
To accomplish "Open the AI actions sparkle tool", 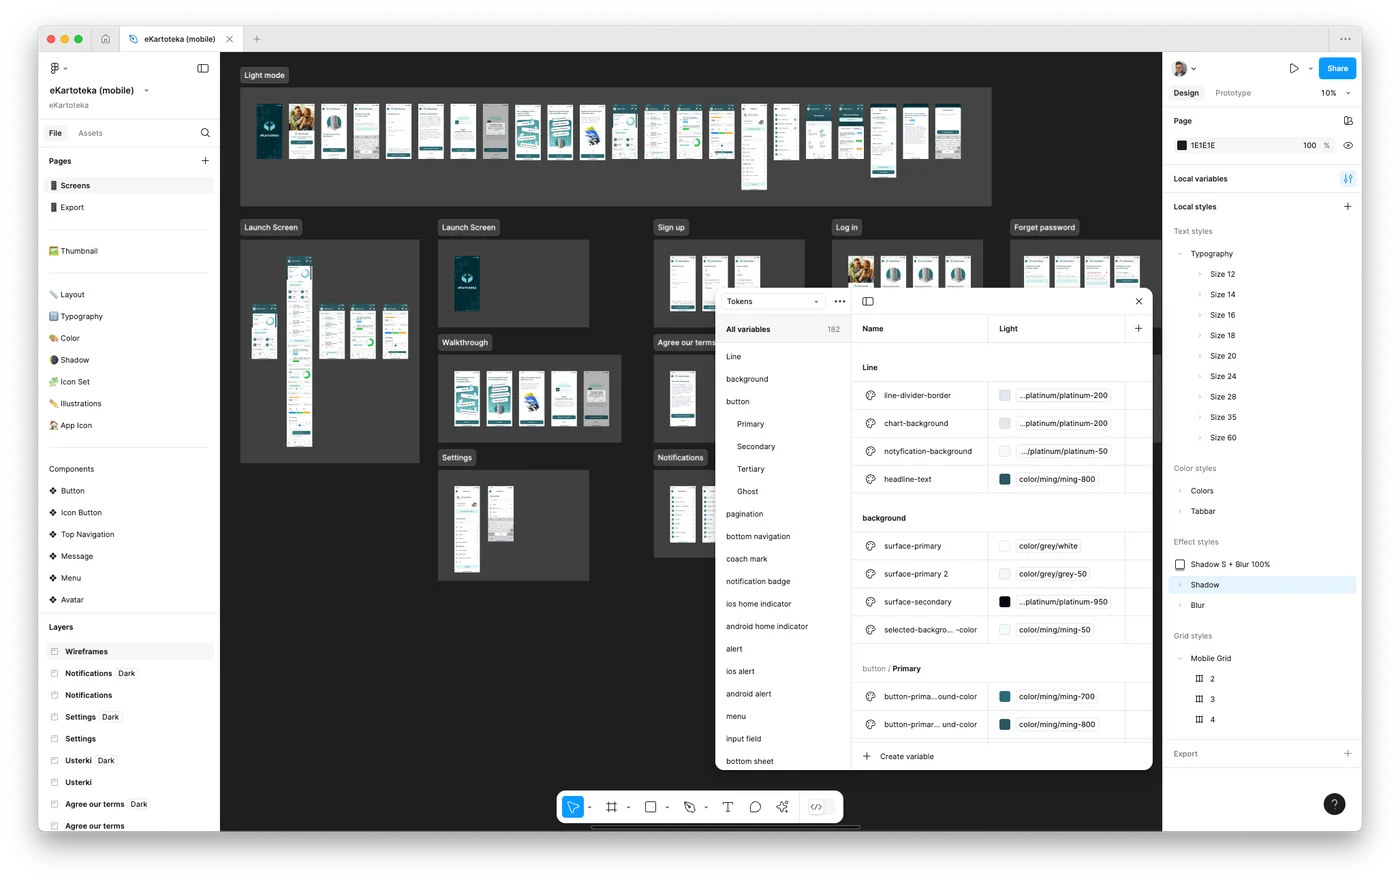I will tap(782, 807).
